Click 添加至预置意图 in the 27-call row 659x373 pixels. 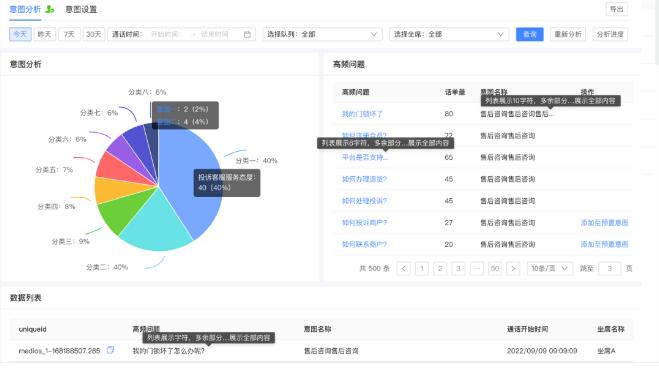pos(604,223)
